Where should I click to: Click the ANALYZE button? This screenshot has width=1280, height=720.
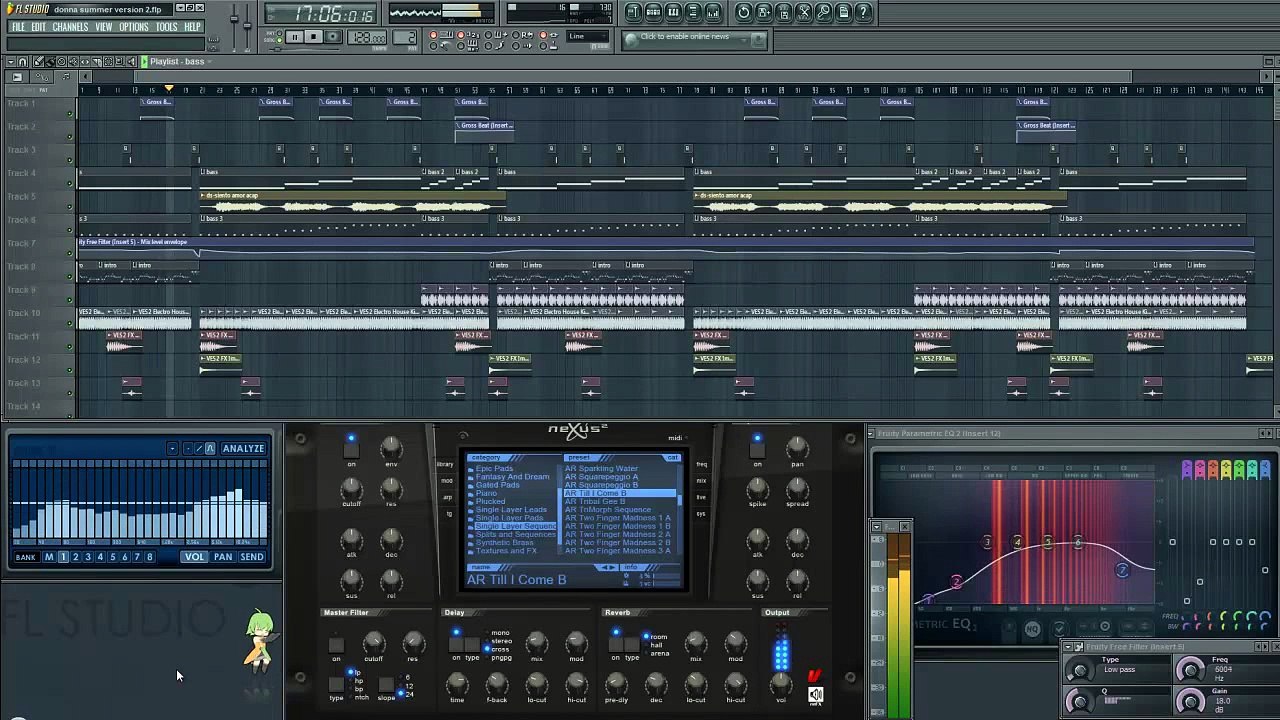click(243, 449)
